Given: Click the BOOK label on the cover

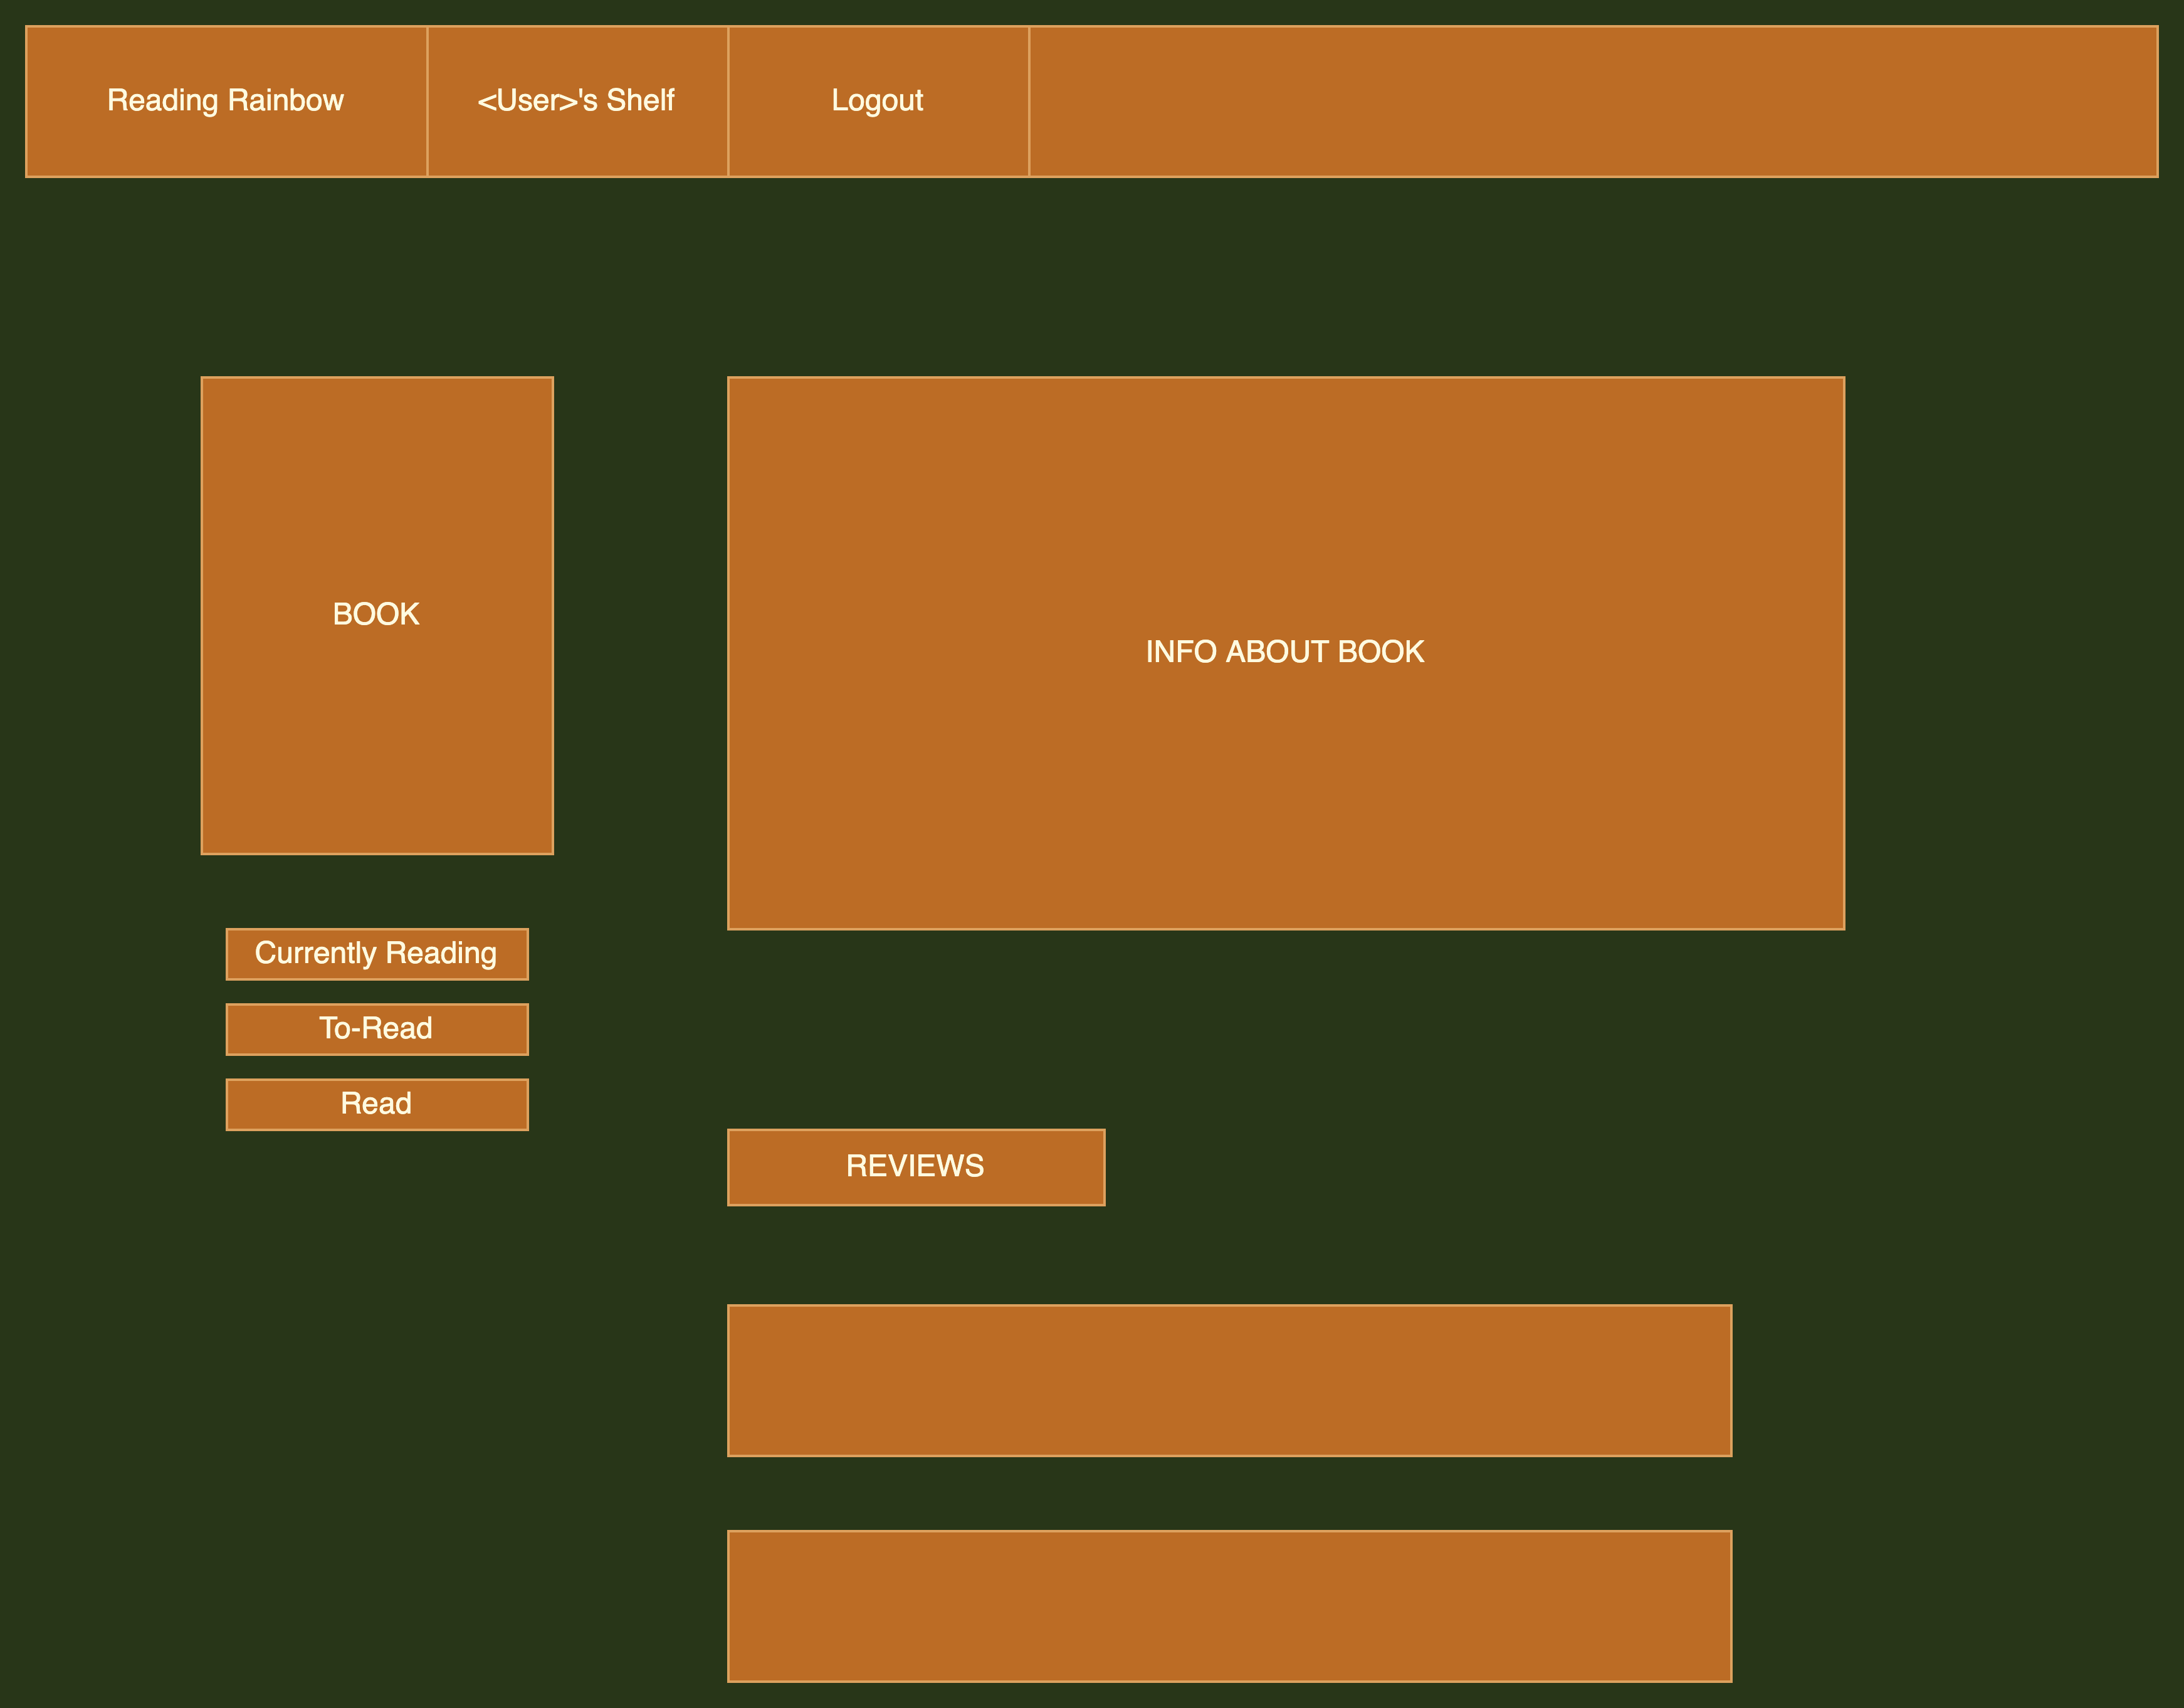Looking at the screenshot, I should tap(377, 614).
